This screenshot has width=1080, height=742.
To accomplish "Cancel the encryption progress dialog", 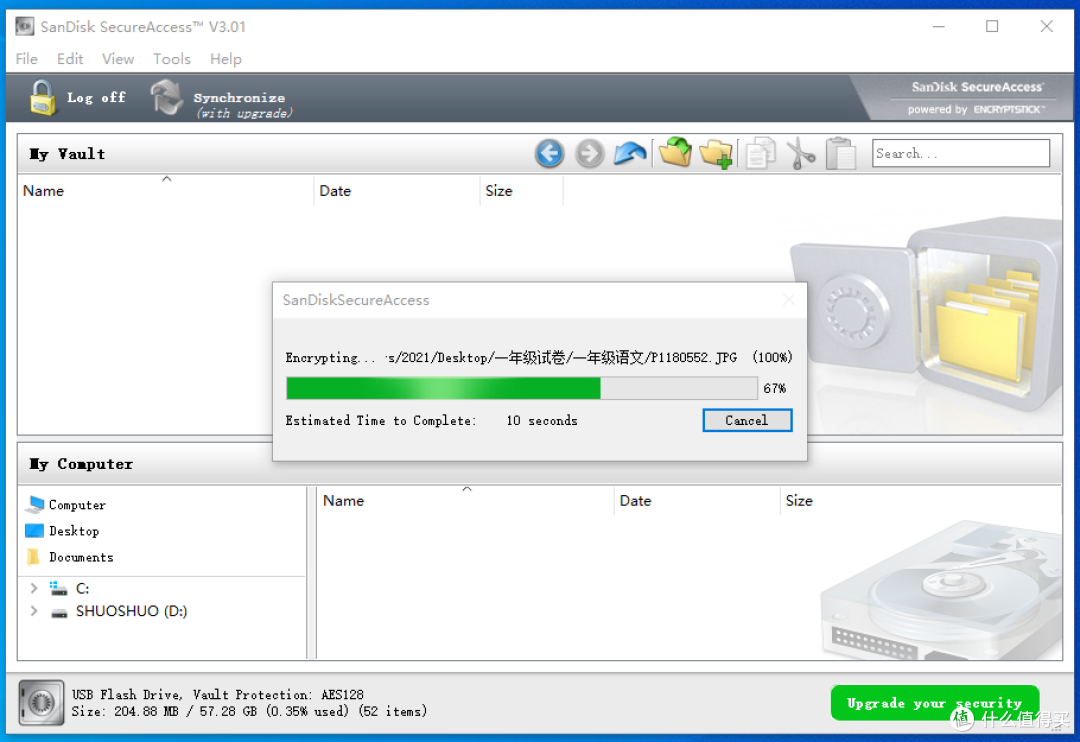I will click(x=747, y=420).
